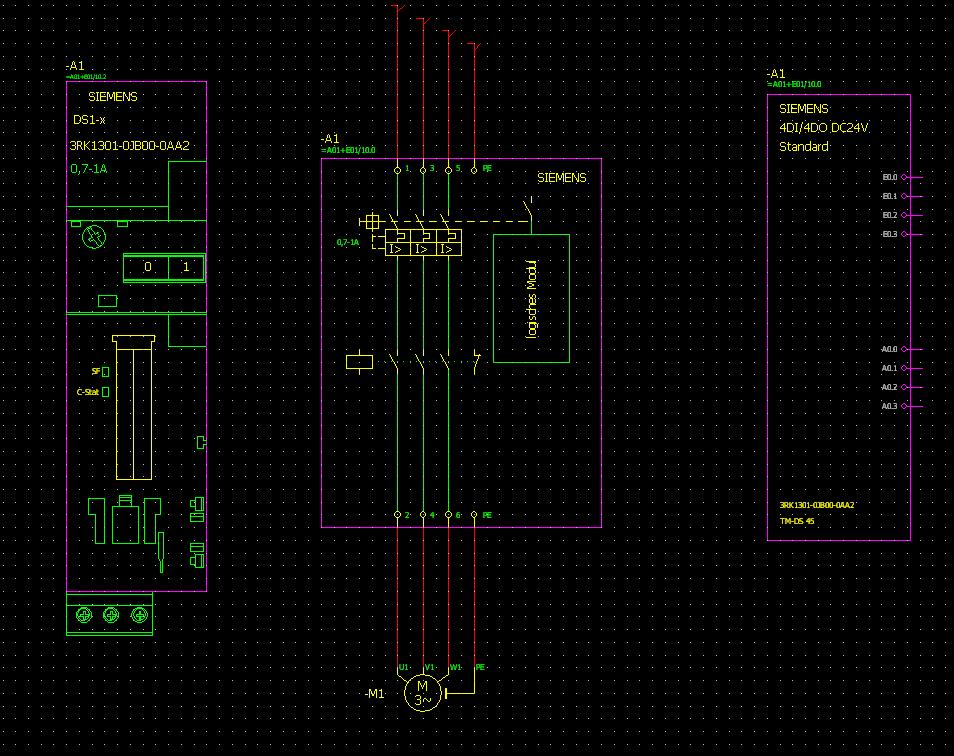Image resolution: width=954 pixels, height=756 pixels.
Task: Select top PE terminal of motor starter
Action: point(474,170)
